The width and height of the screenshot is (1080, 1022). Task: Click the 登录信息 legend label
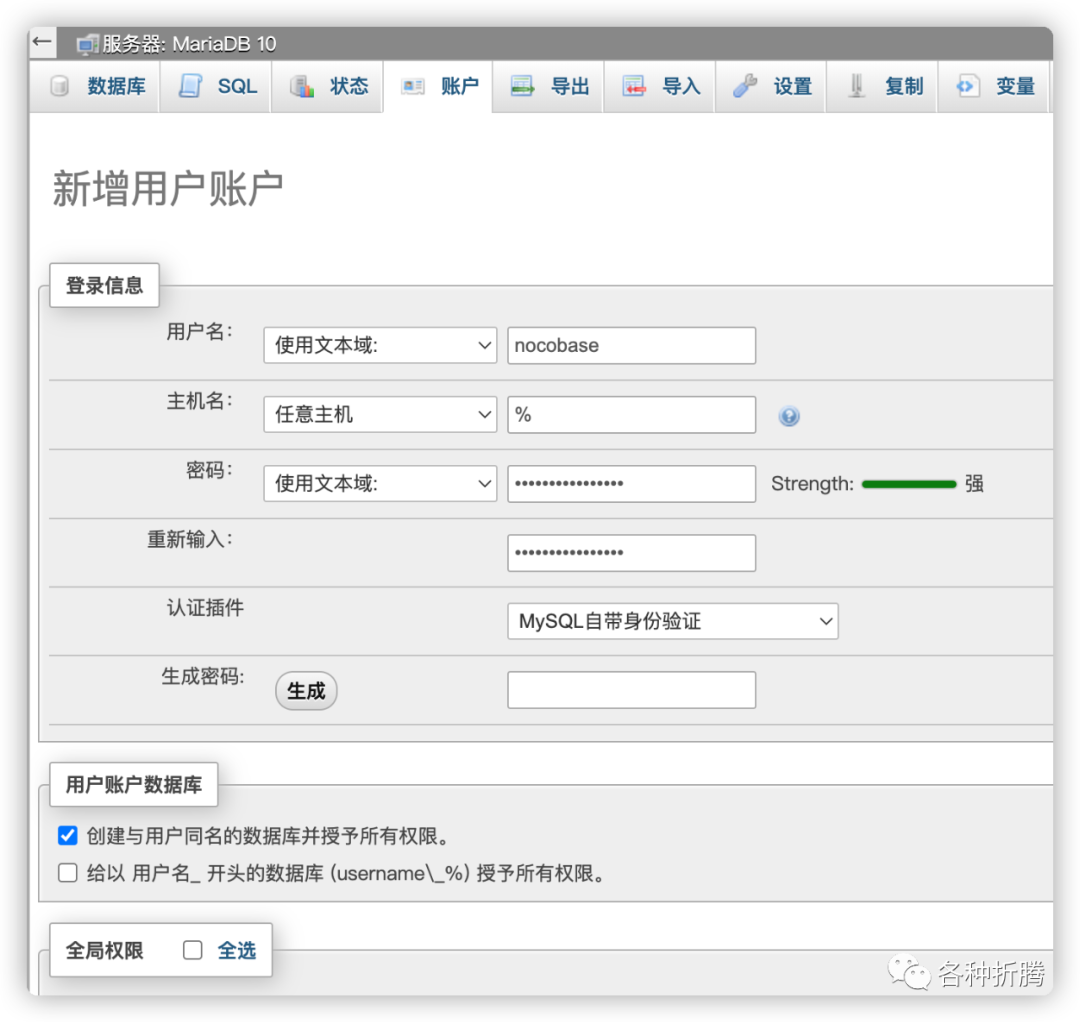tap(104, 285)
